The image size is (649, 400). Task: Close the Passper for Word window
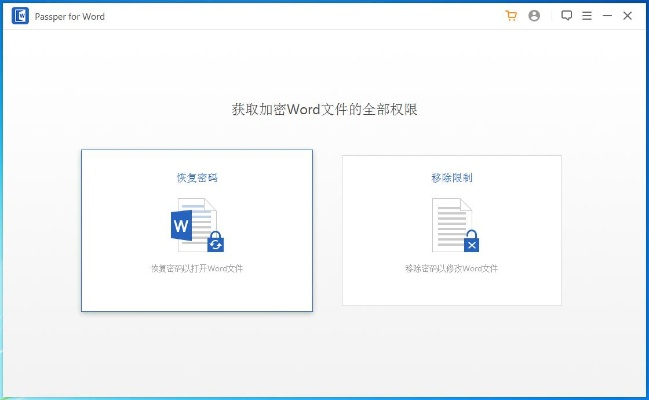627,16
